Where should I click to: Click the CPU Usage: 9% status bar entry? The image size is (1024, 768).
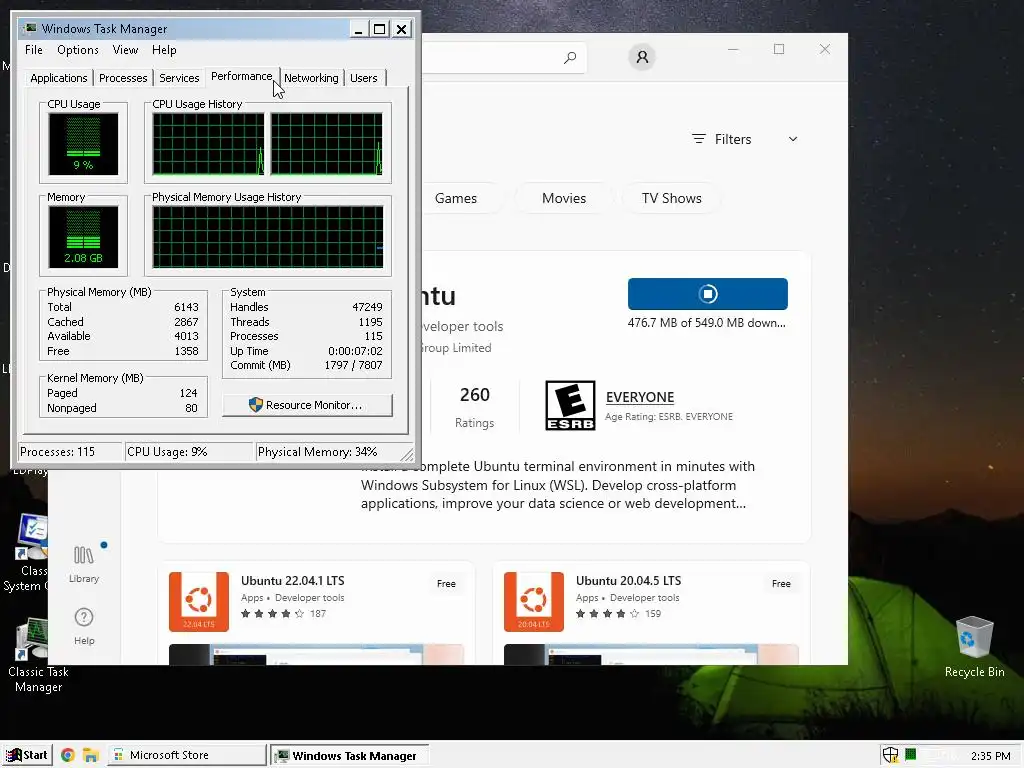click(x=188, y=452)
